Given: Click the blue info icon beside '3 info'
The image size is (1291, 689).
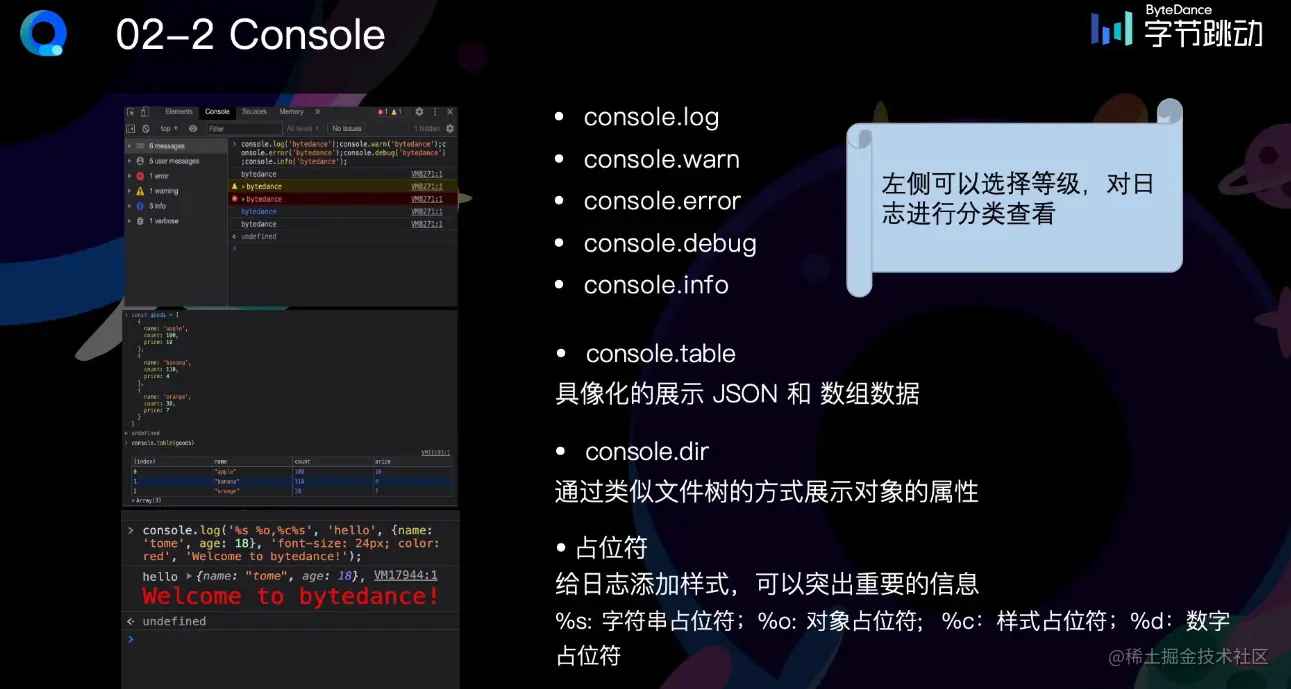Looking at the screenshot, I should (x=140, y=206).
